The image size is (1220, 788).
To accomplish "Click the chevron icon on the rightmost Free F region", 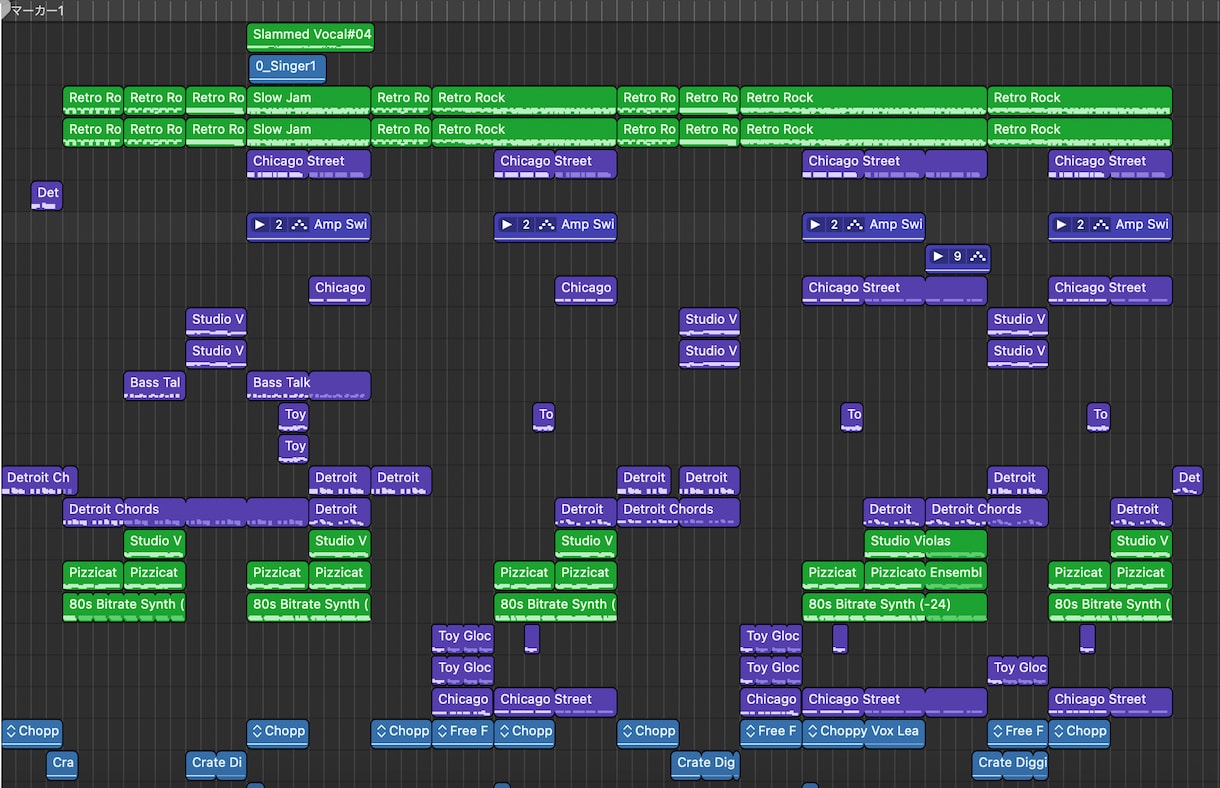I will click(997, 731).
